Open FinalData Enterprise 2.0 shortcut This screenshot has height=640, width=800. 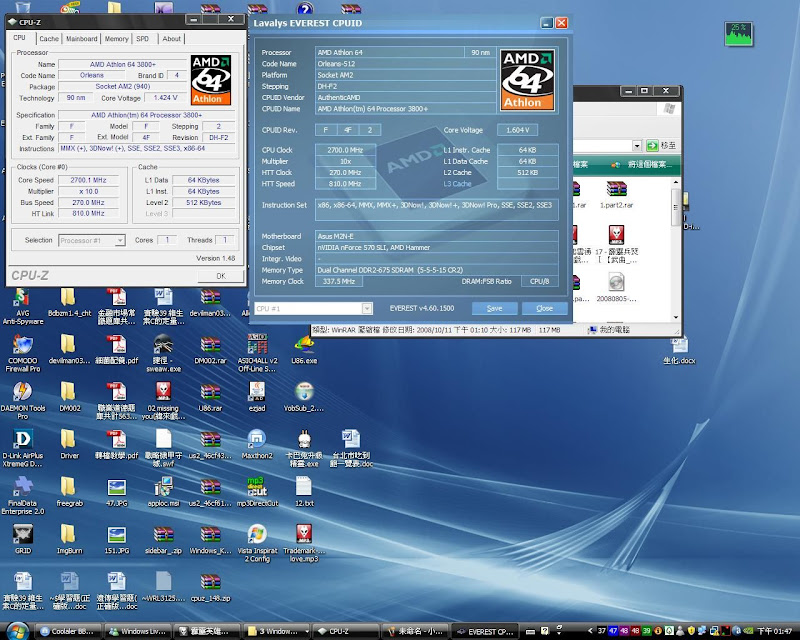pos(22,496)
